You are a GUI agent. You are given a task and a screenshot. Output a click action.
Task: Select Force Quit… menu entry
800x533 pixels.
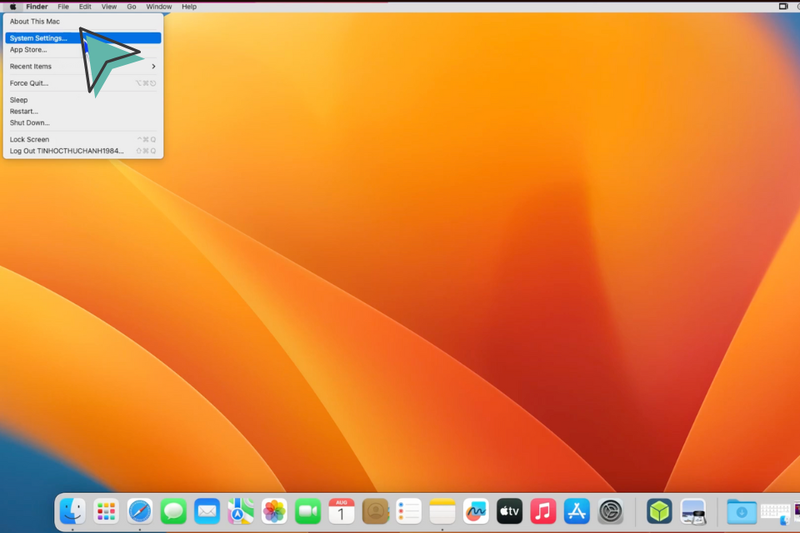tap(83, 83)
